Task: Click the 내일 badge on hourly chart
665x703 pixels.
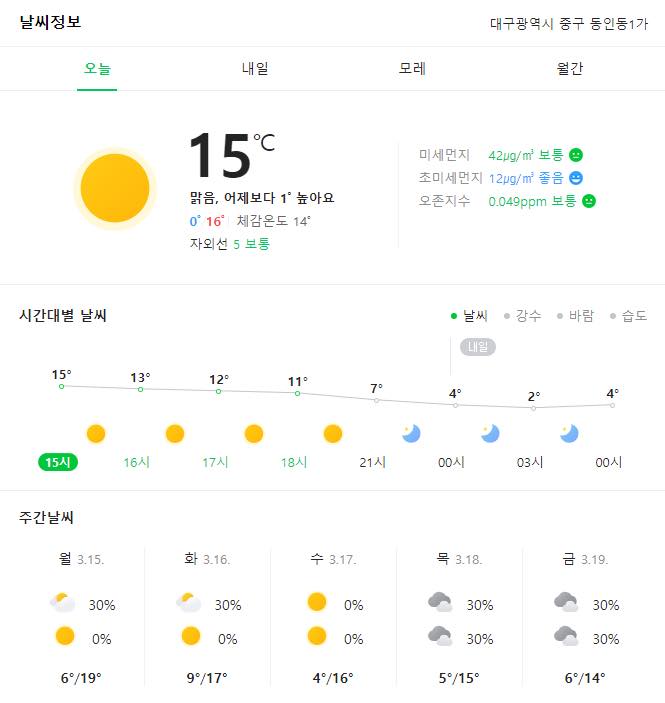Action: pyautogui.click(x=478, y=347)
